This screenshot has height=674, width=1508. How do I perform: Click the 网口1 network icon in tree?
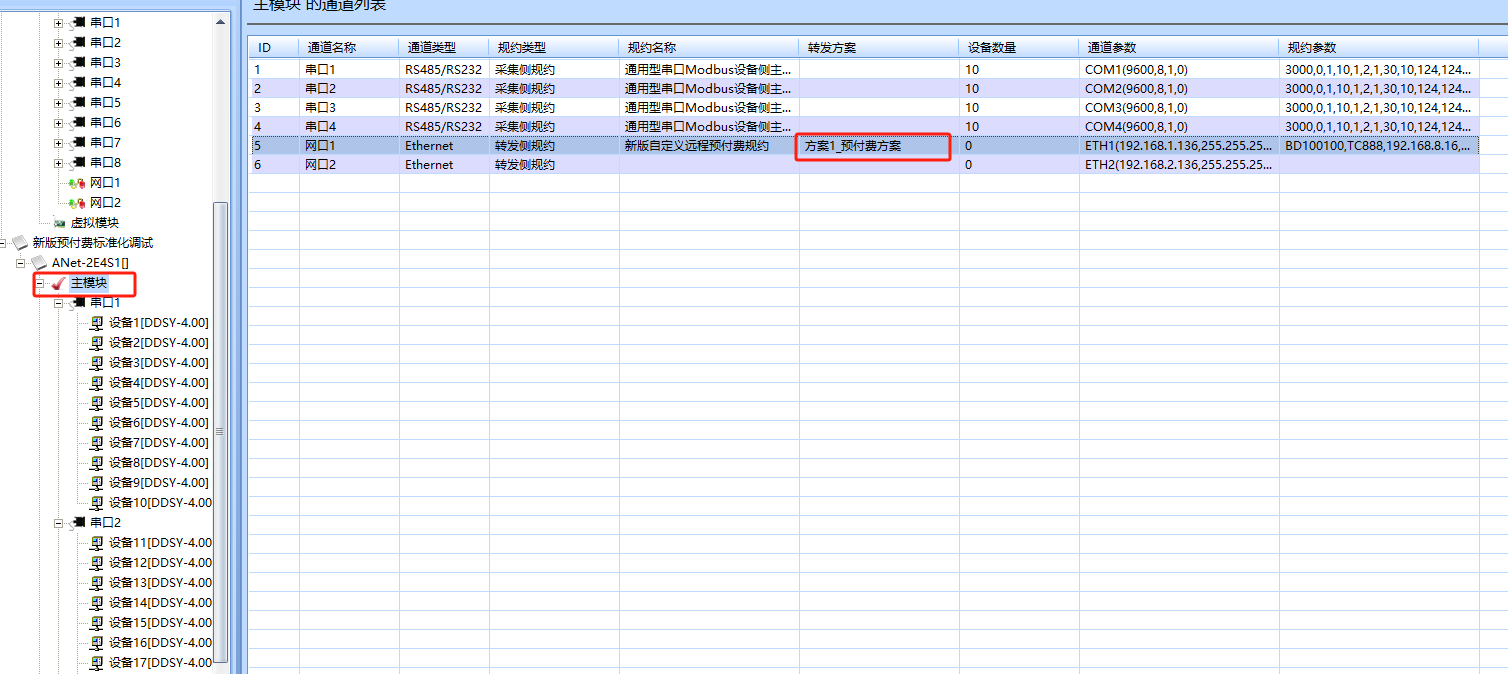(77, 183)
